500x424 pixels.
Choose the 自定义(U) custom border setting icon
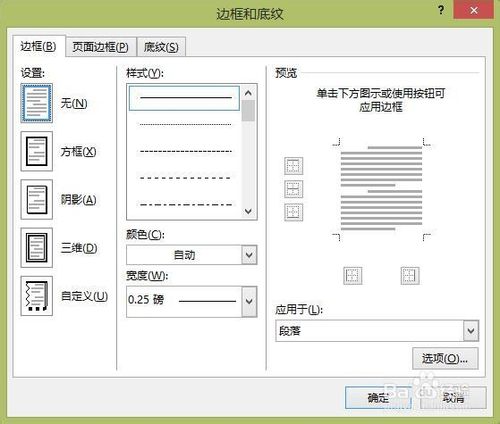(x=37, y=296)
